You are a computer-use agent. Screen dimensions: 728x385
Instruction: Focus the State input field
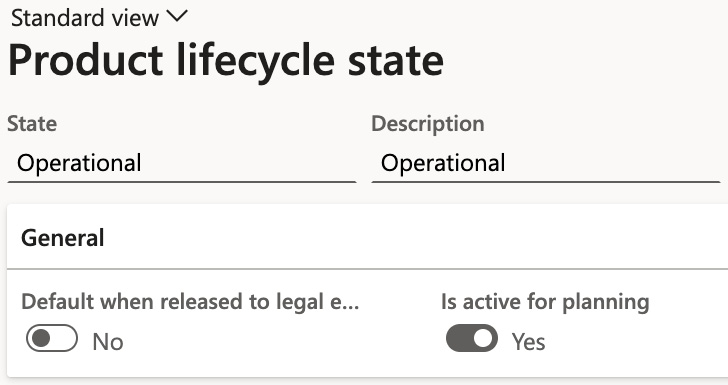click(182, 163)
